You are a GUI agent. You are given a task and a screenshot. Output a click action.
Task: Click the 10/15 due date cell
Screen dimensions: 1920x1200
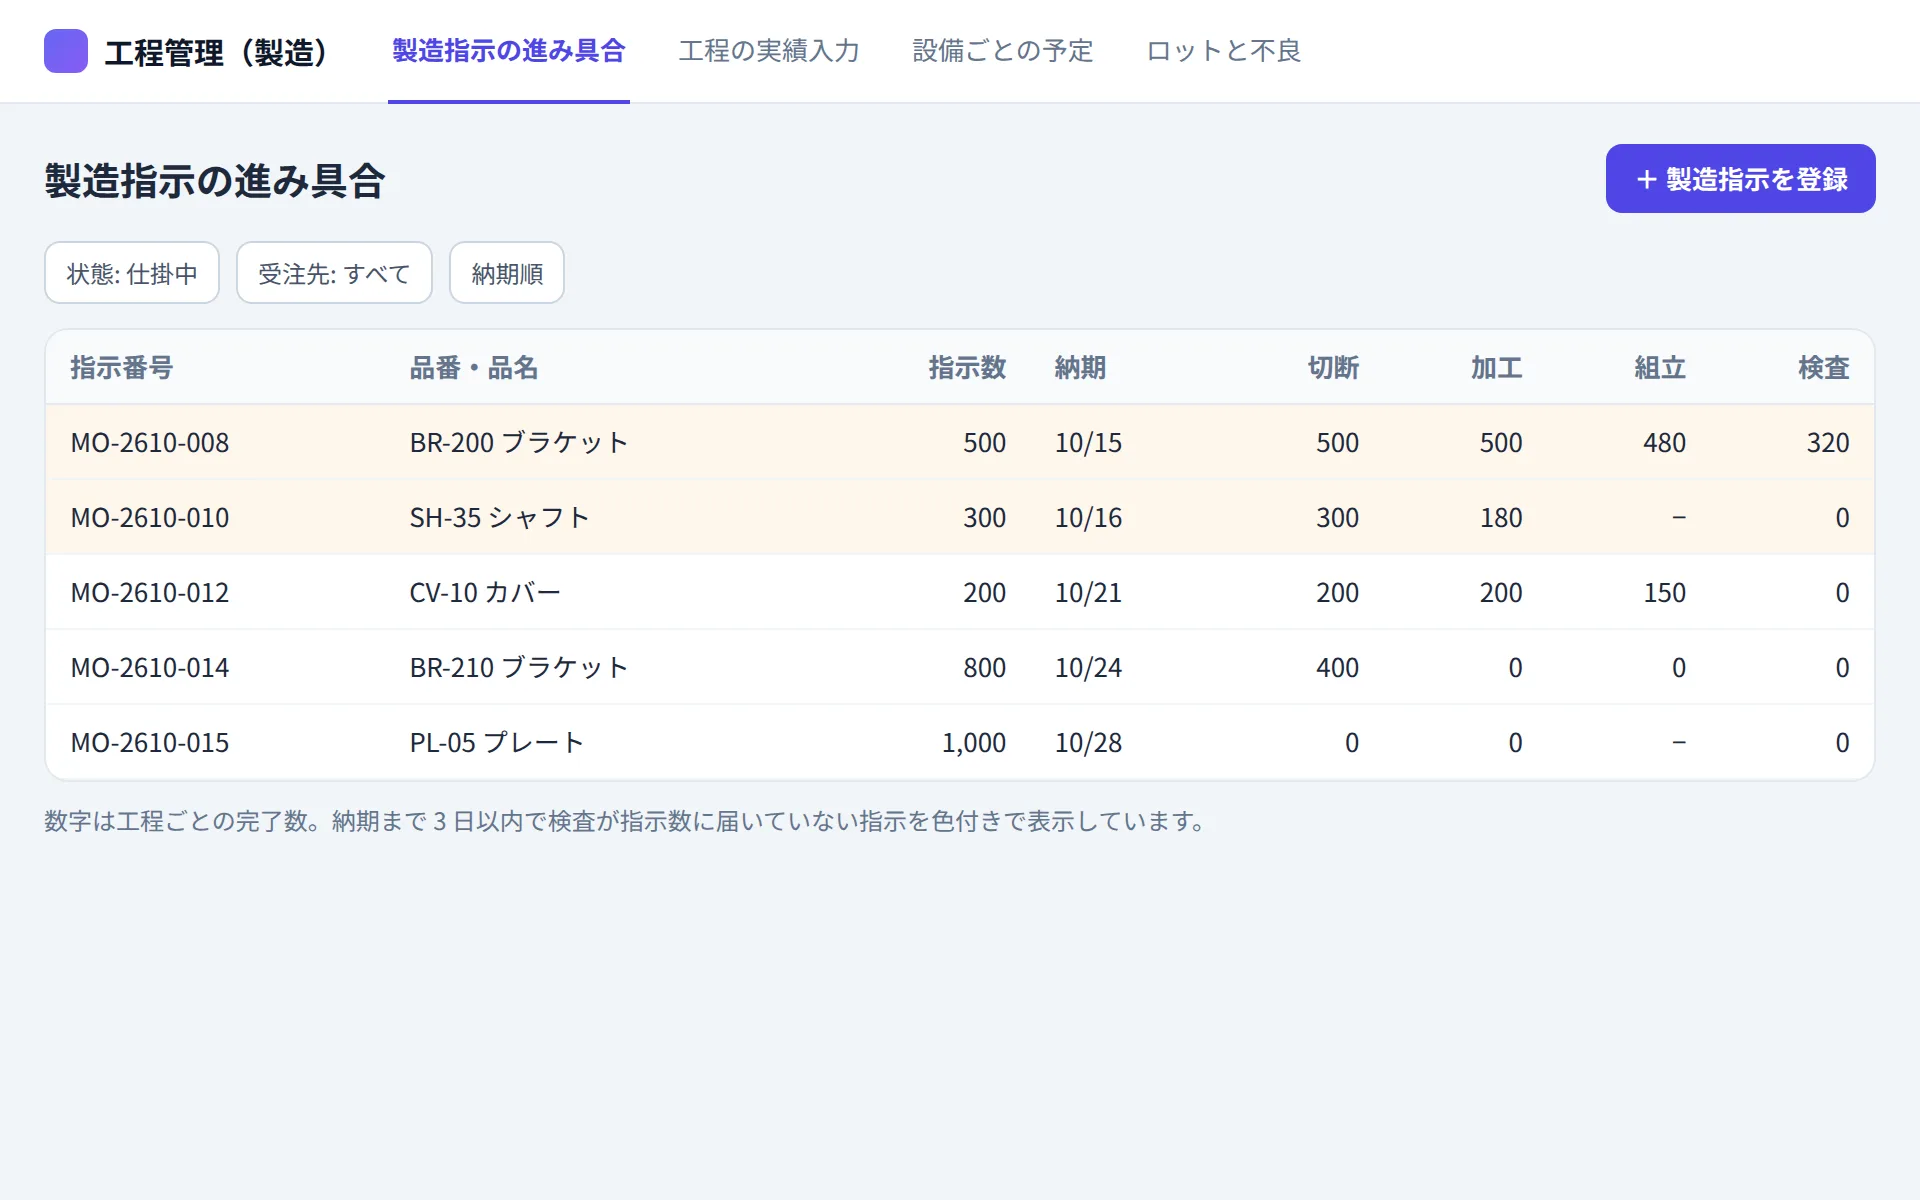pos(1089,443)
